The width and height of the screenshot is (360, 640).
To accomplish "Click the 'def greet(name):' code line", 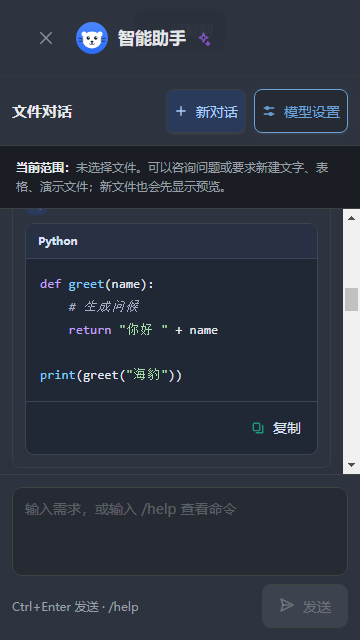I will pyautogui.click(x=97, y=284).
